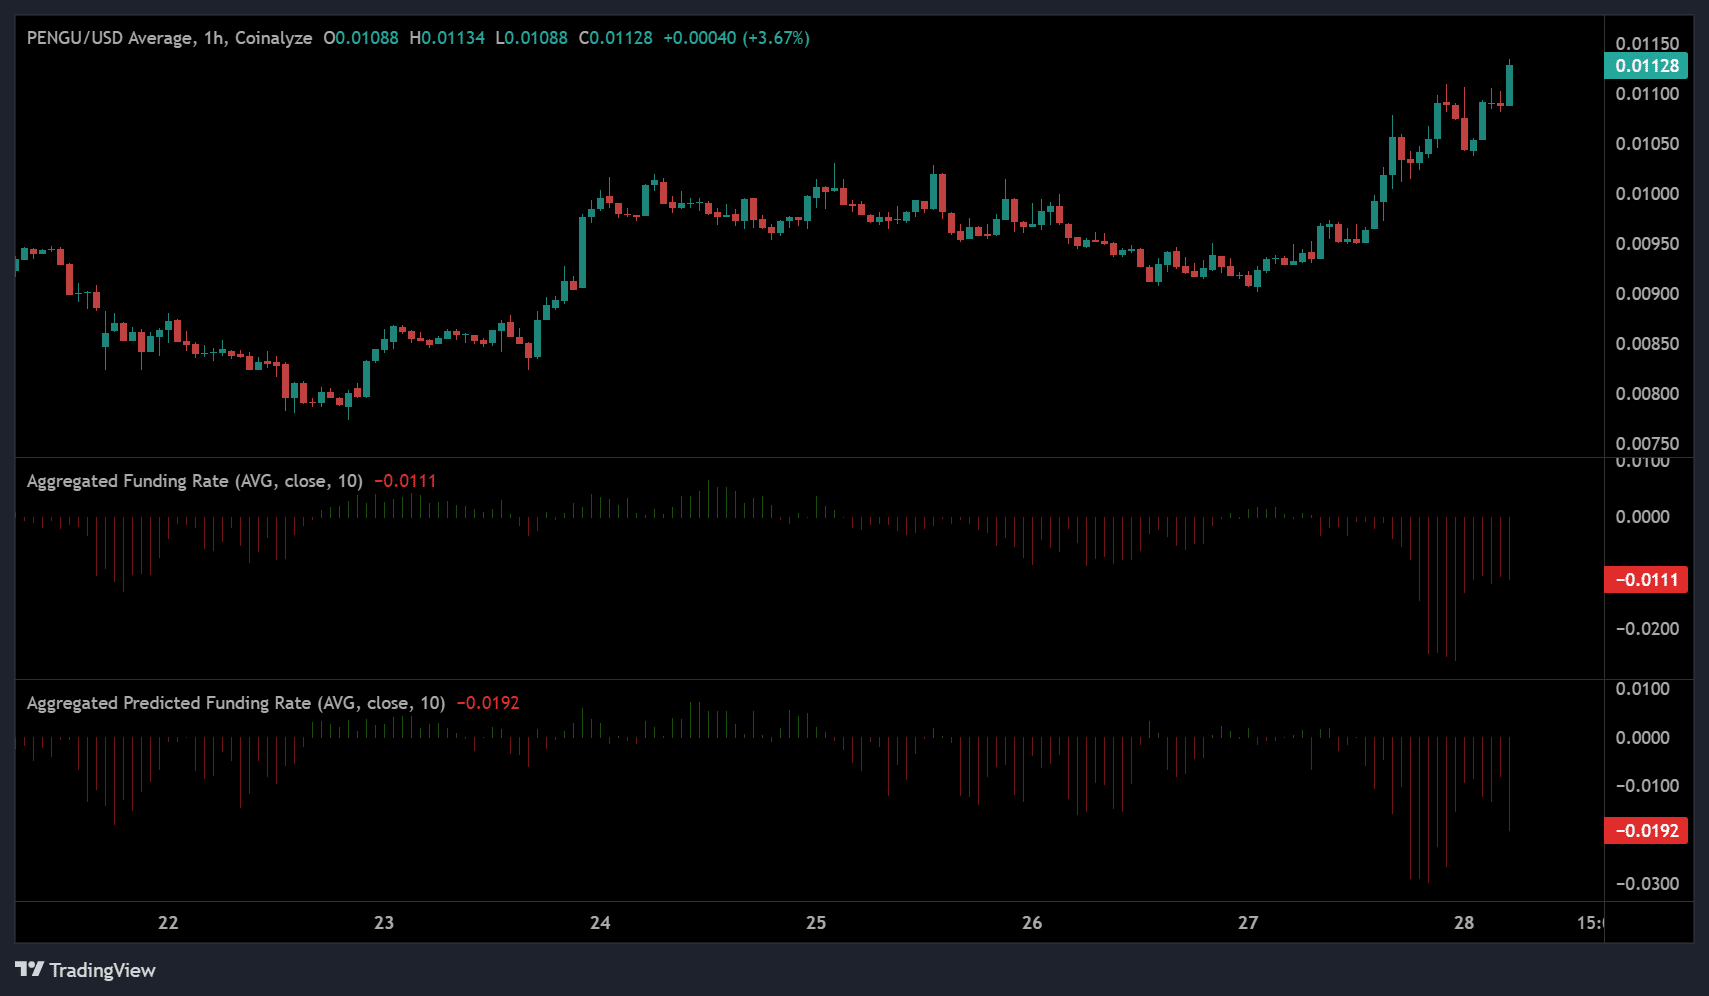Viewport: 1709px width, 996px height.
Task: Click the 0.01000 price axis label
Action: [x=1647, y=194]
